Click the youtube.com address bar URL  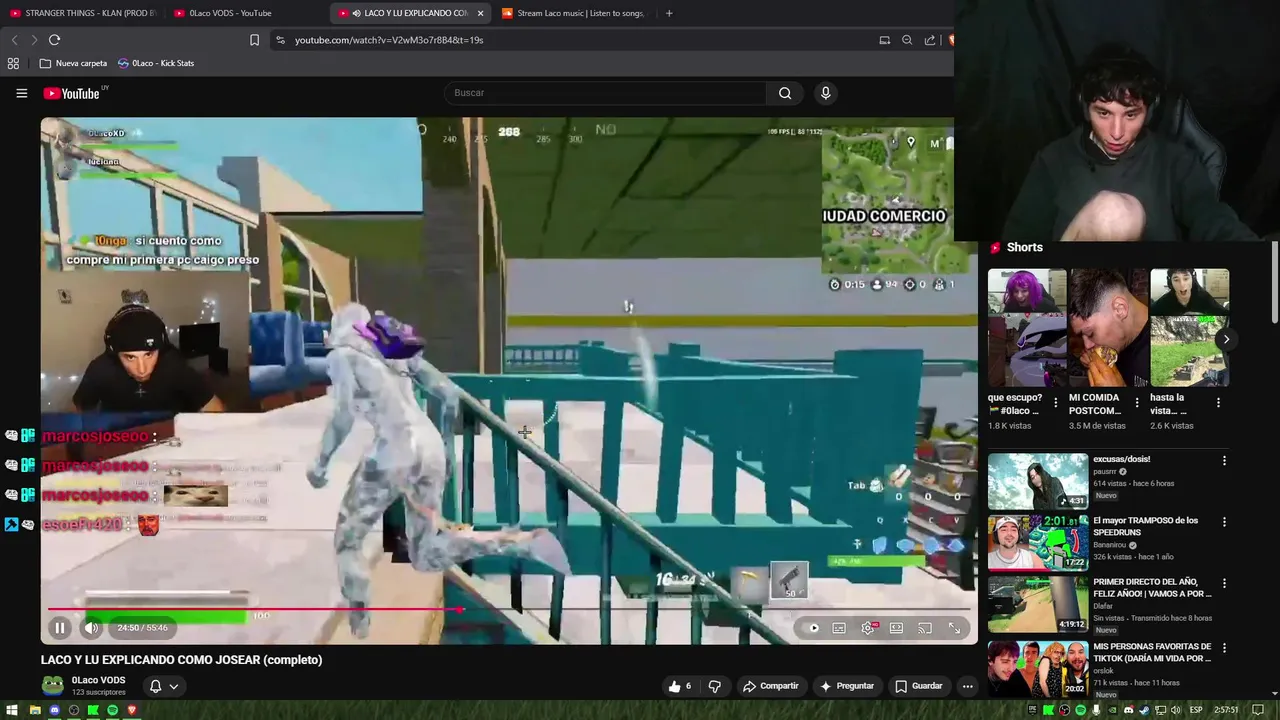tap(389, 40)
